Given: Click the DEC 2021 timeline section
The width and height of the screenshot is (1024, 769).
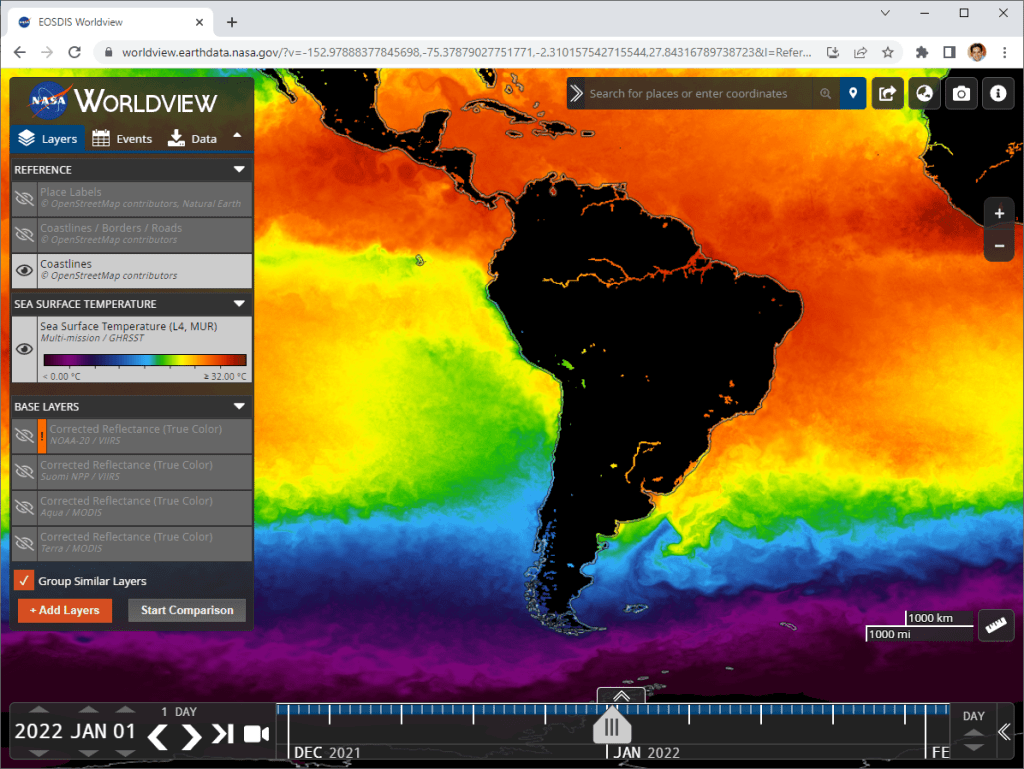Looking at the screenshot, I should point(327,753).
